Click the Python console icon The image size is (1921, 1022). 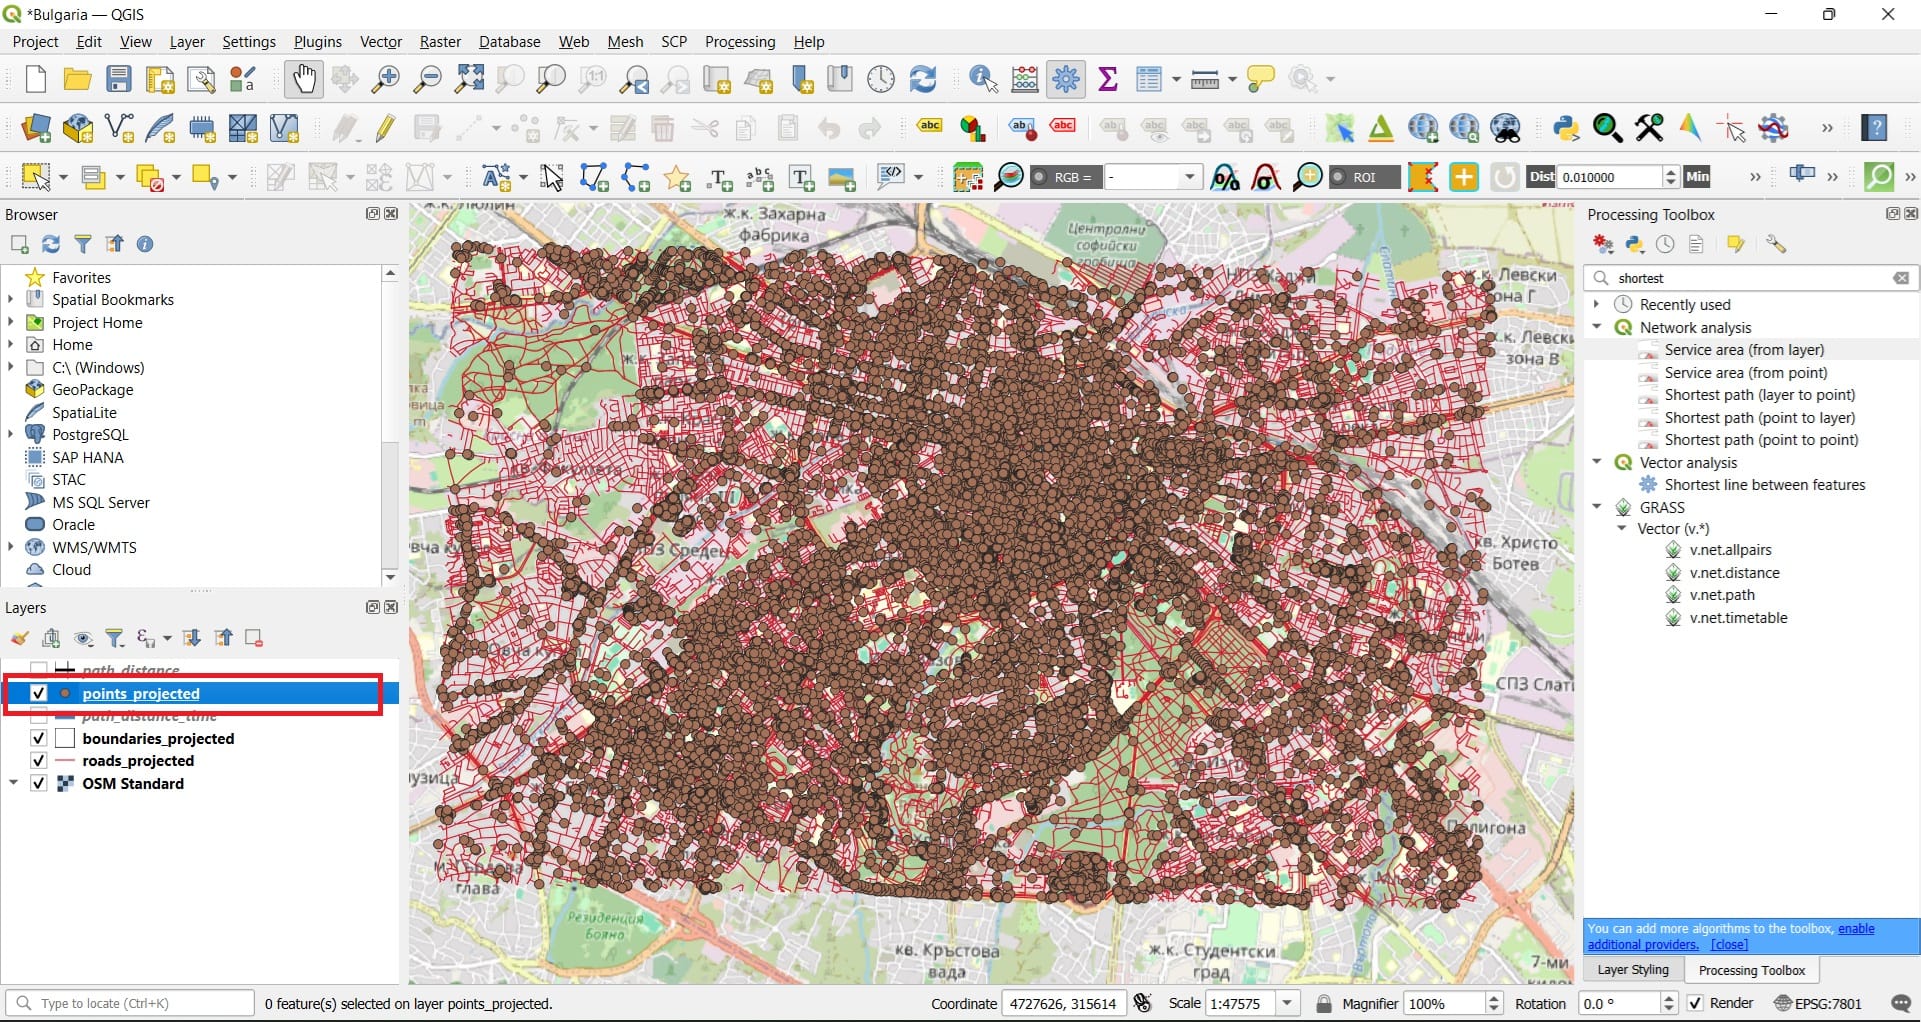1566,128
